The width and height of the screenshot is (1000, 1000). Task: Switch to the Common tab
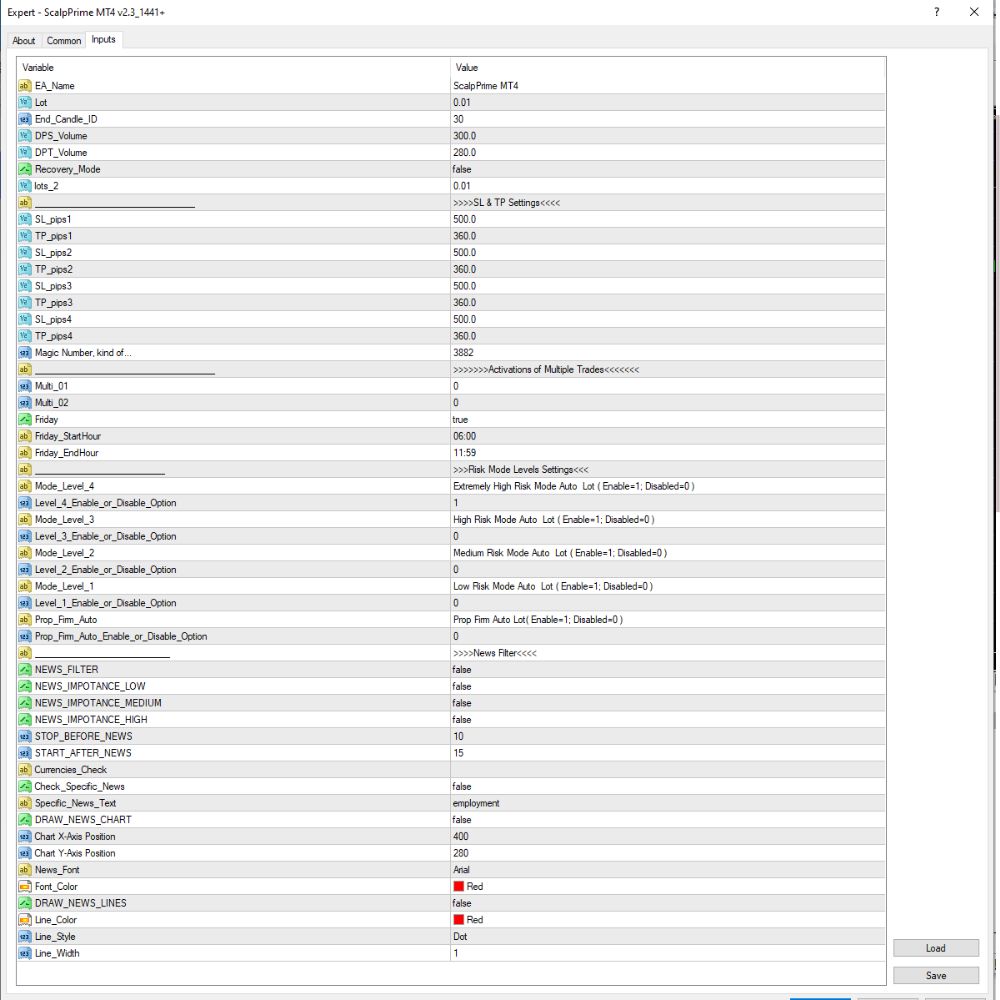64,40
